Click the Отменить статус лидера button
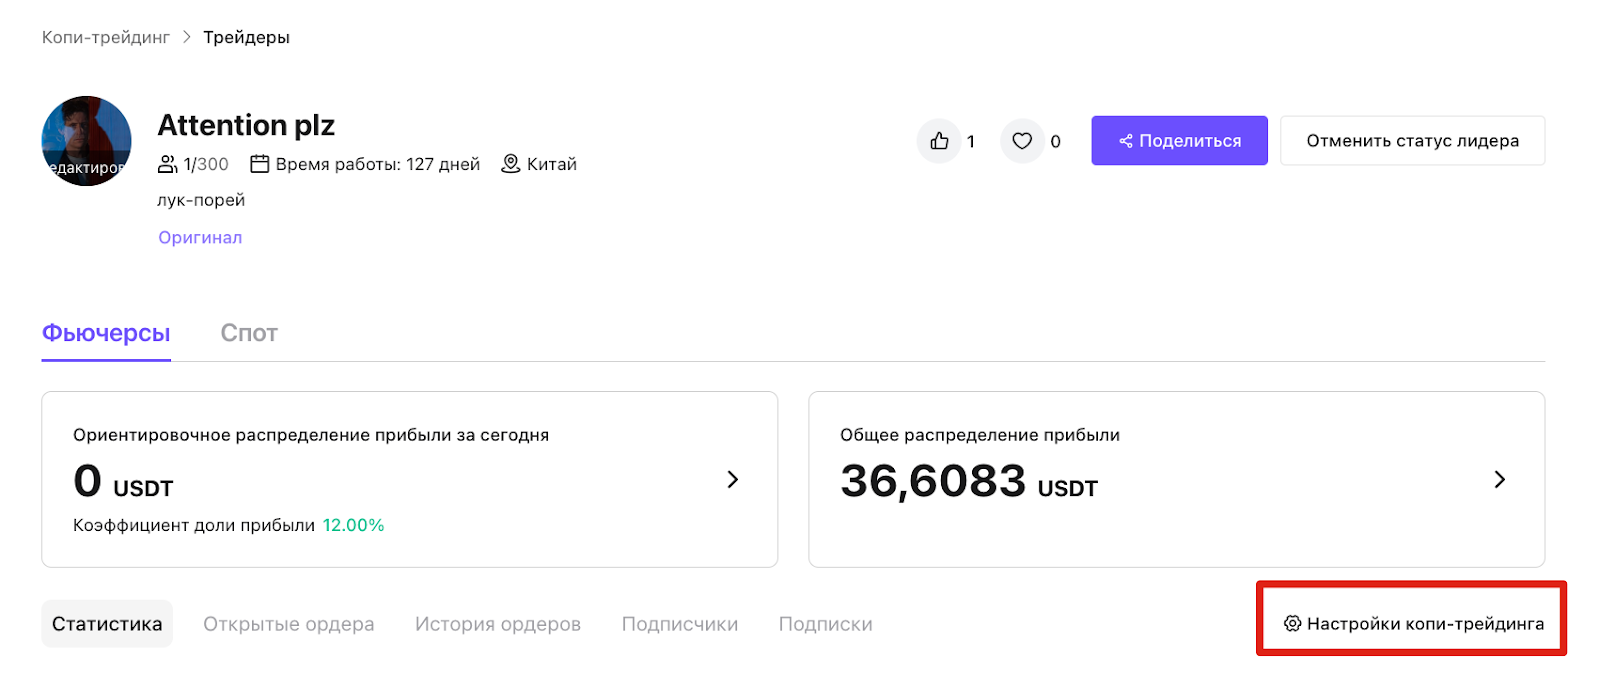 1412,141
